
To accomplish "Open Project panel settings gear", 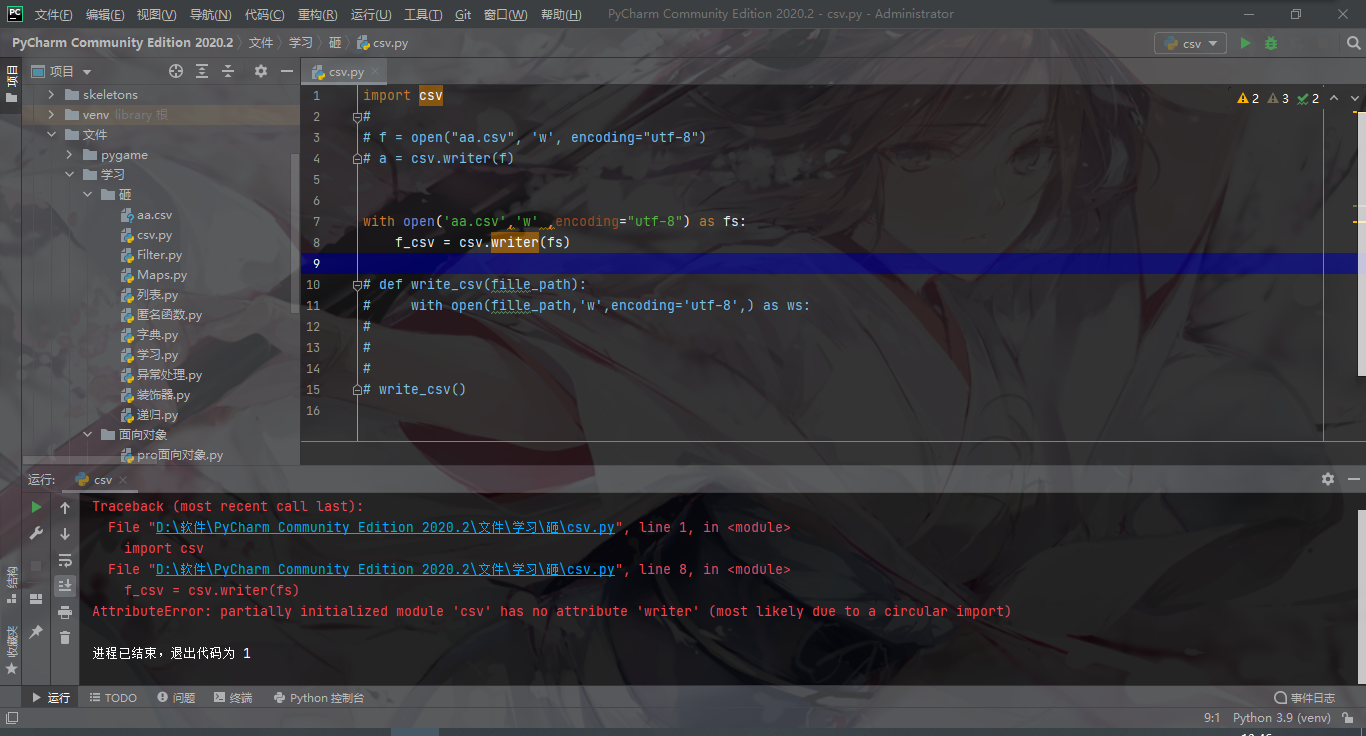I will (x=261, y=70).
